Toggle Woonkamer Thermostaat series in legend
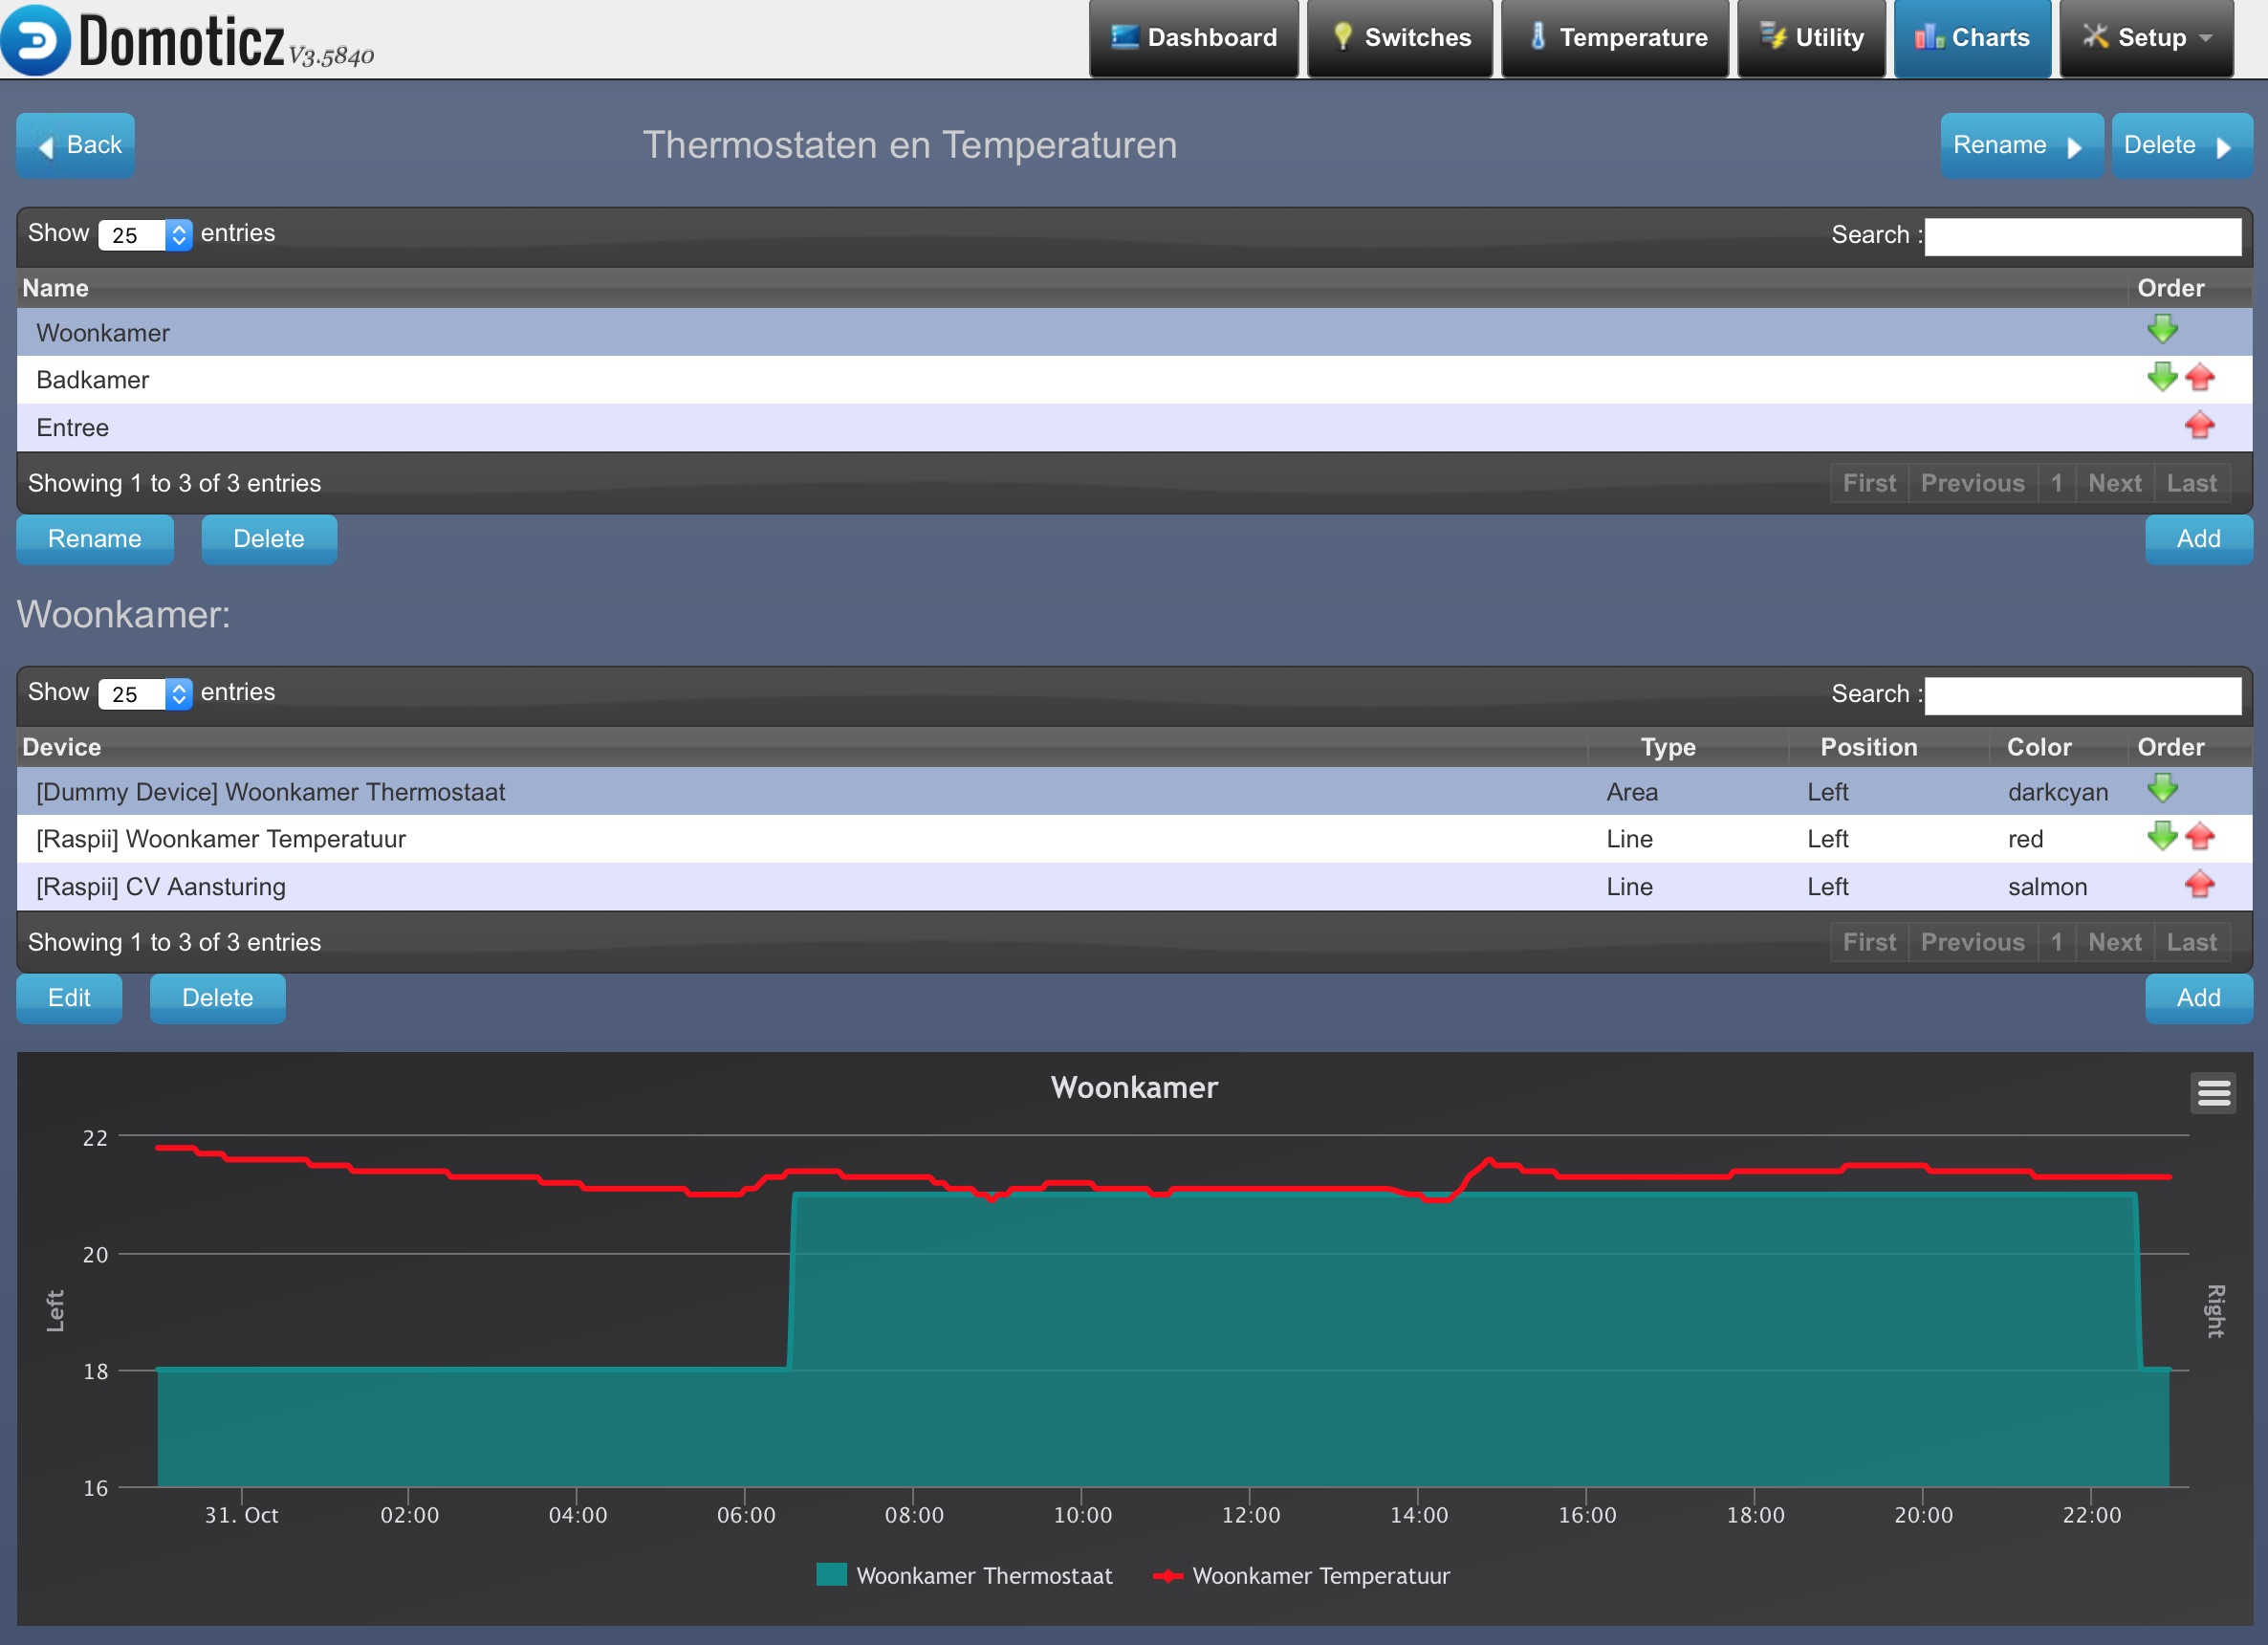Viewport: 2268px width, 1645px height. (964, 1575)
